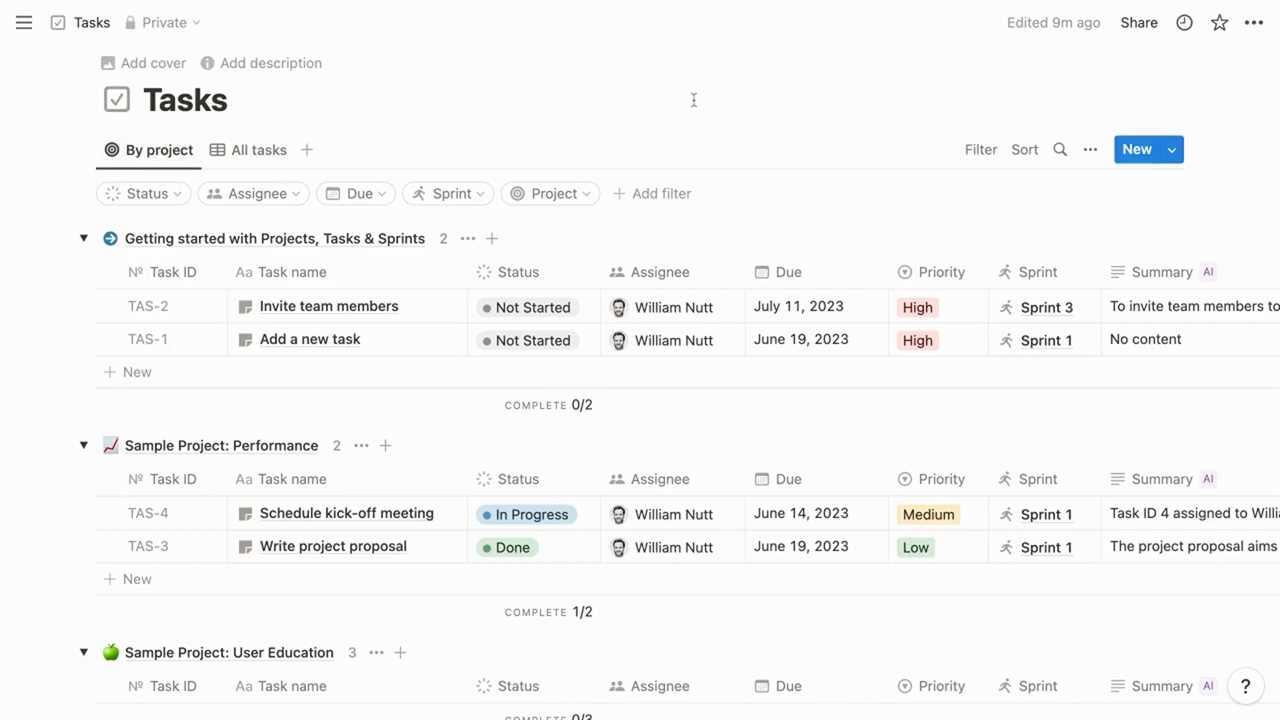
Task: Star the Tasks page as favorite
Action: [x=1219, y=22]
